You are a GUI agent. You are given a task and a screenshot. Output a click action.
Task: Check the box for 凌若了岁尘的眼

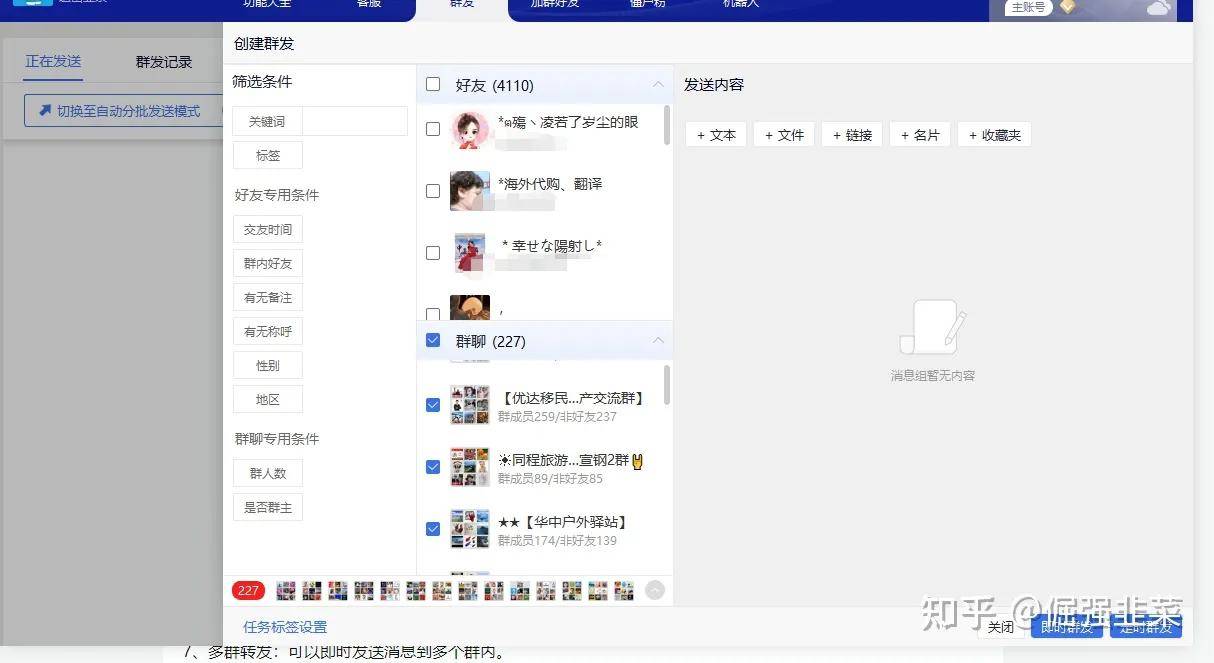433,129
